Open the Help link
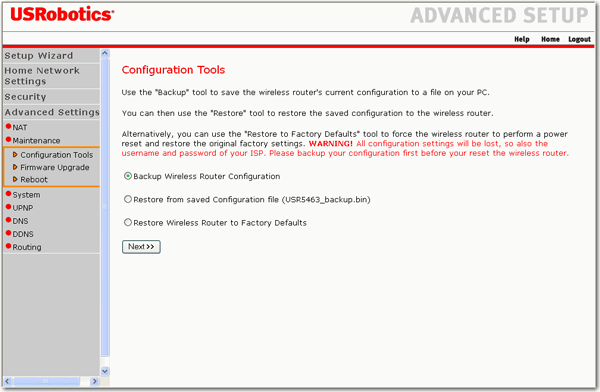This screenshot has height=392, width=600. point(522,39)
